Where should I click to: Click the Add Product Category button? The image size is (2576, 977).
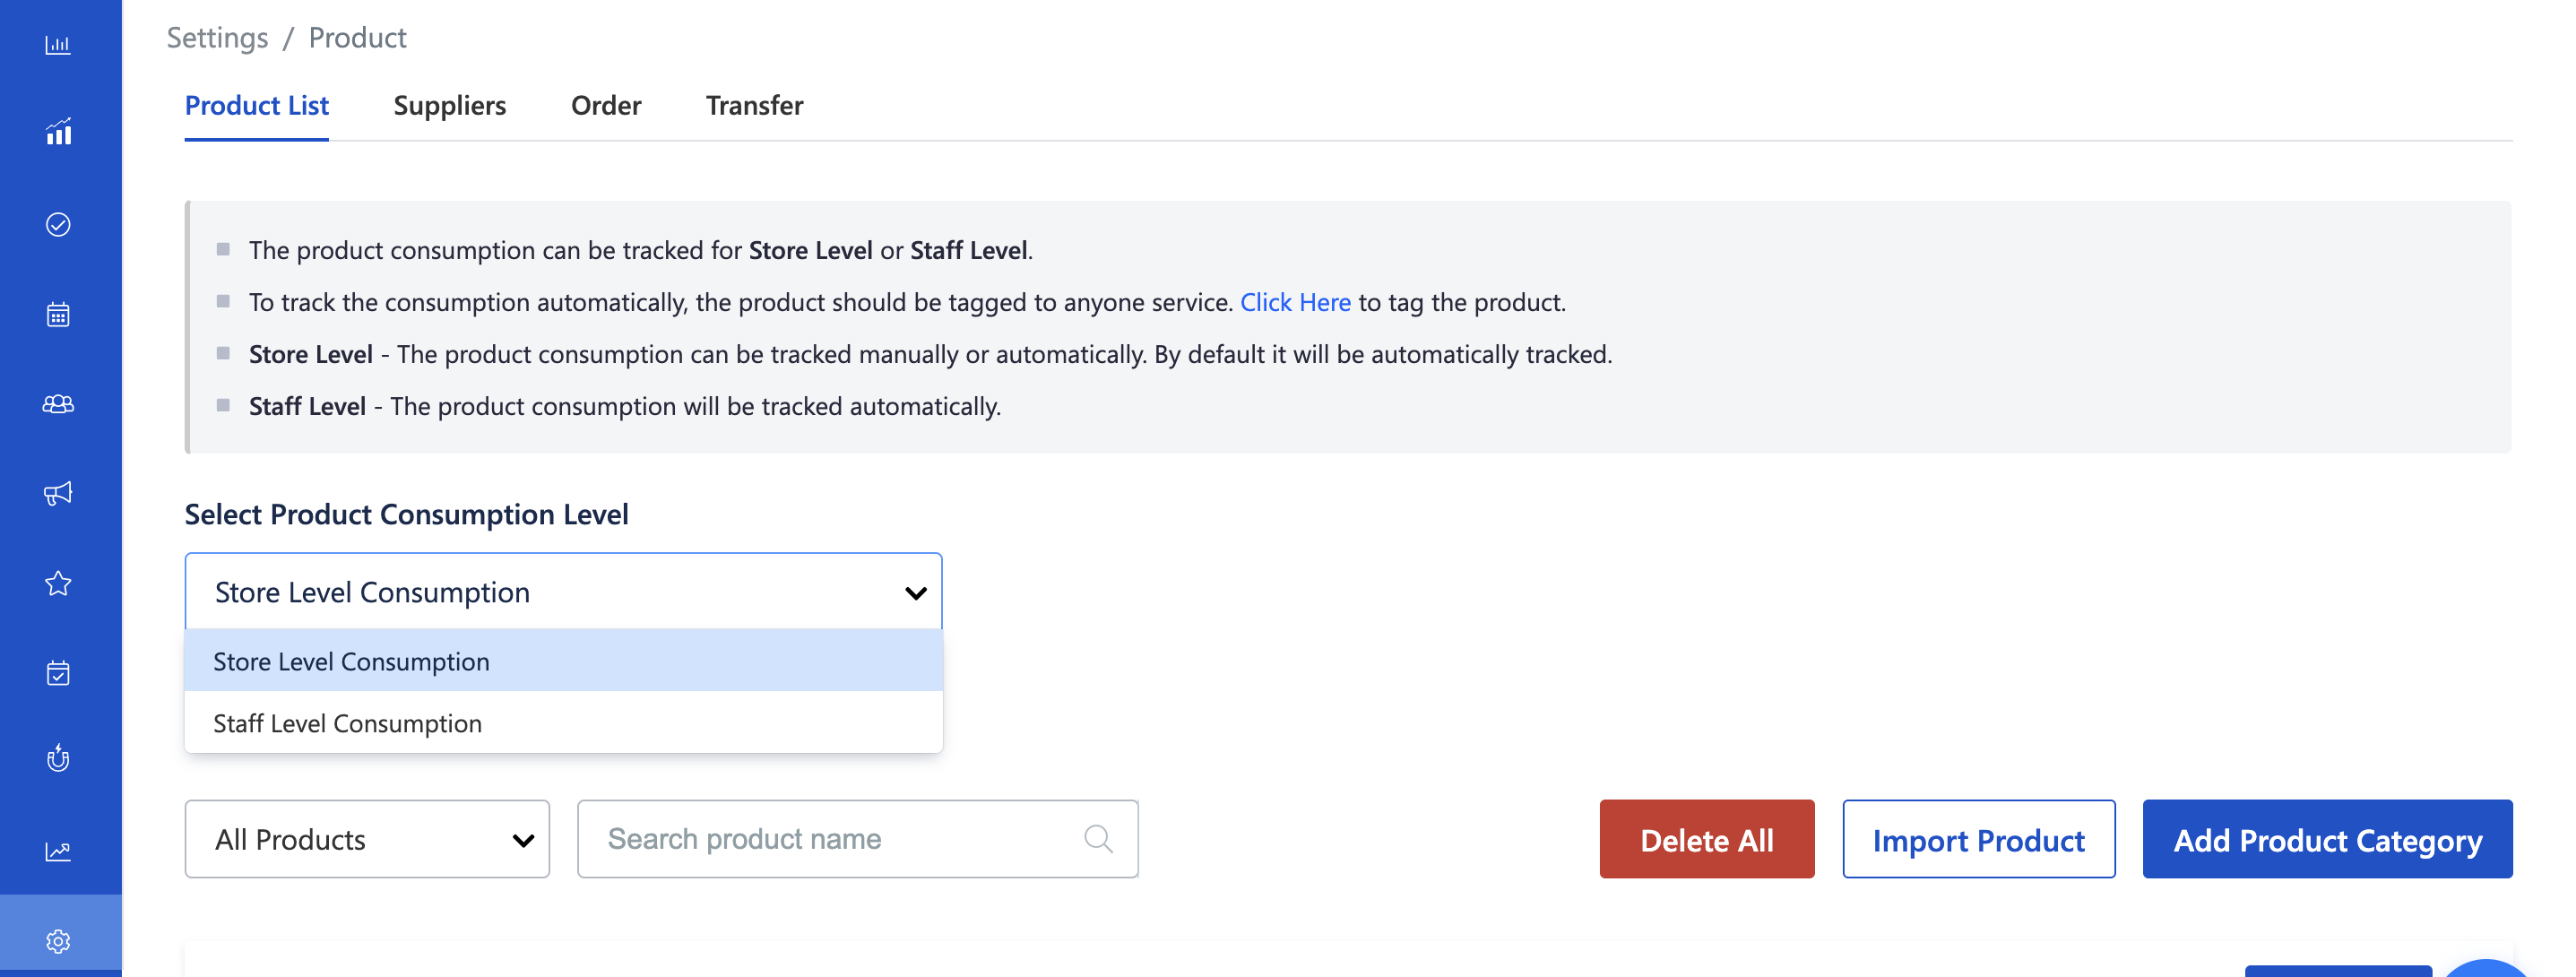coord(2326,840)
